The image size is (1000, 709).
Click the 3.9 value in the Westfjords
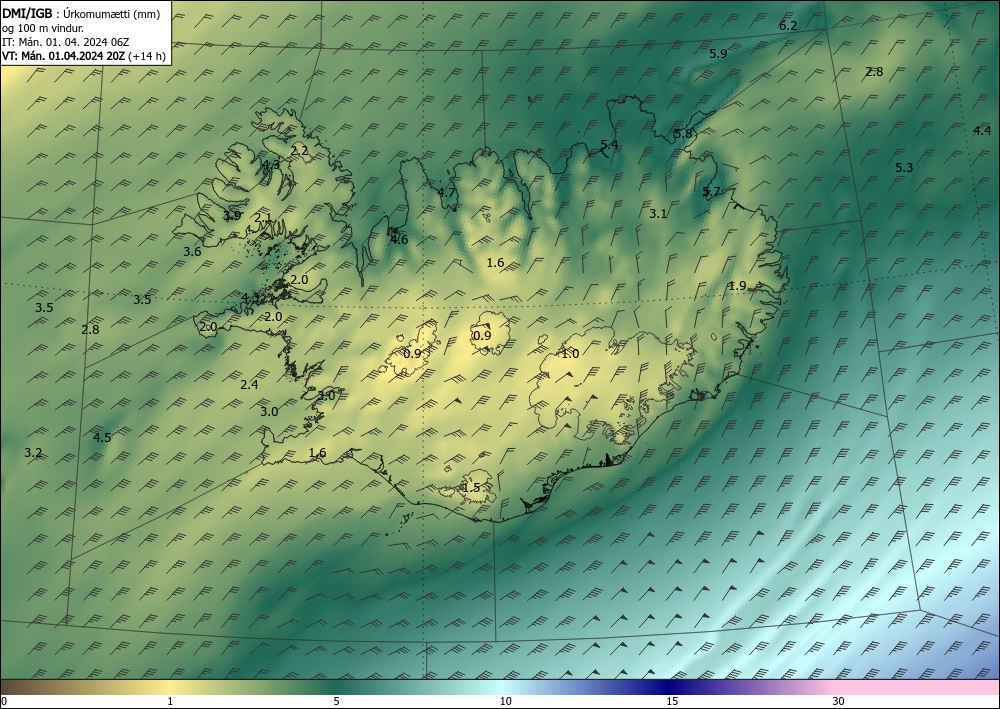(233, 216)
